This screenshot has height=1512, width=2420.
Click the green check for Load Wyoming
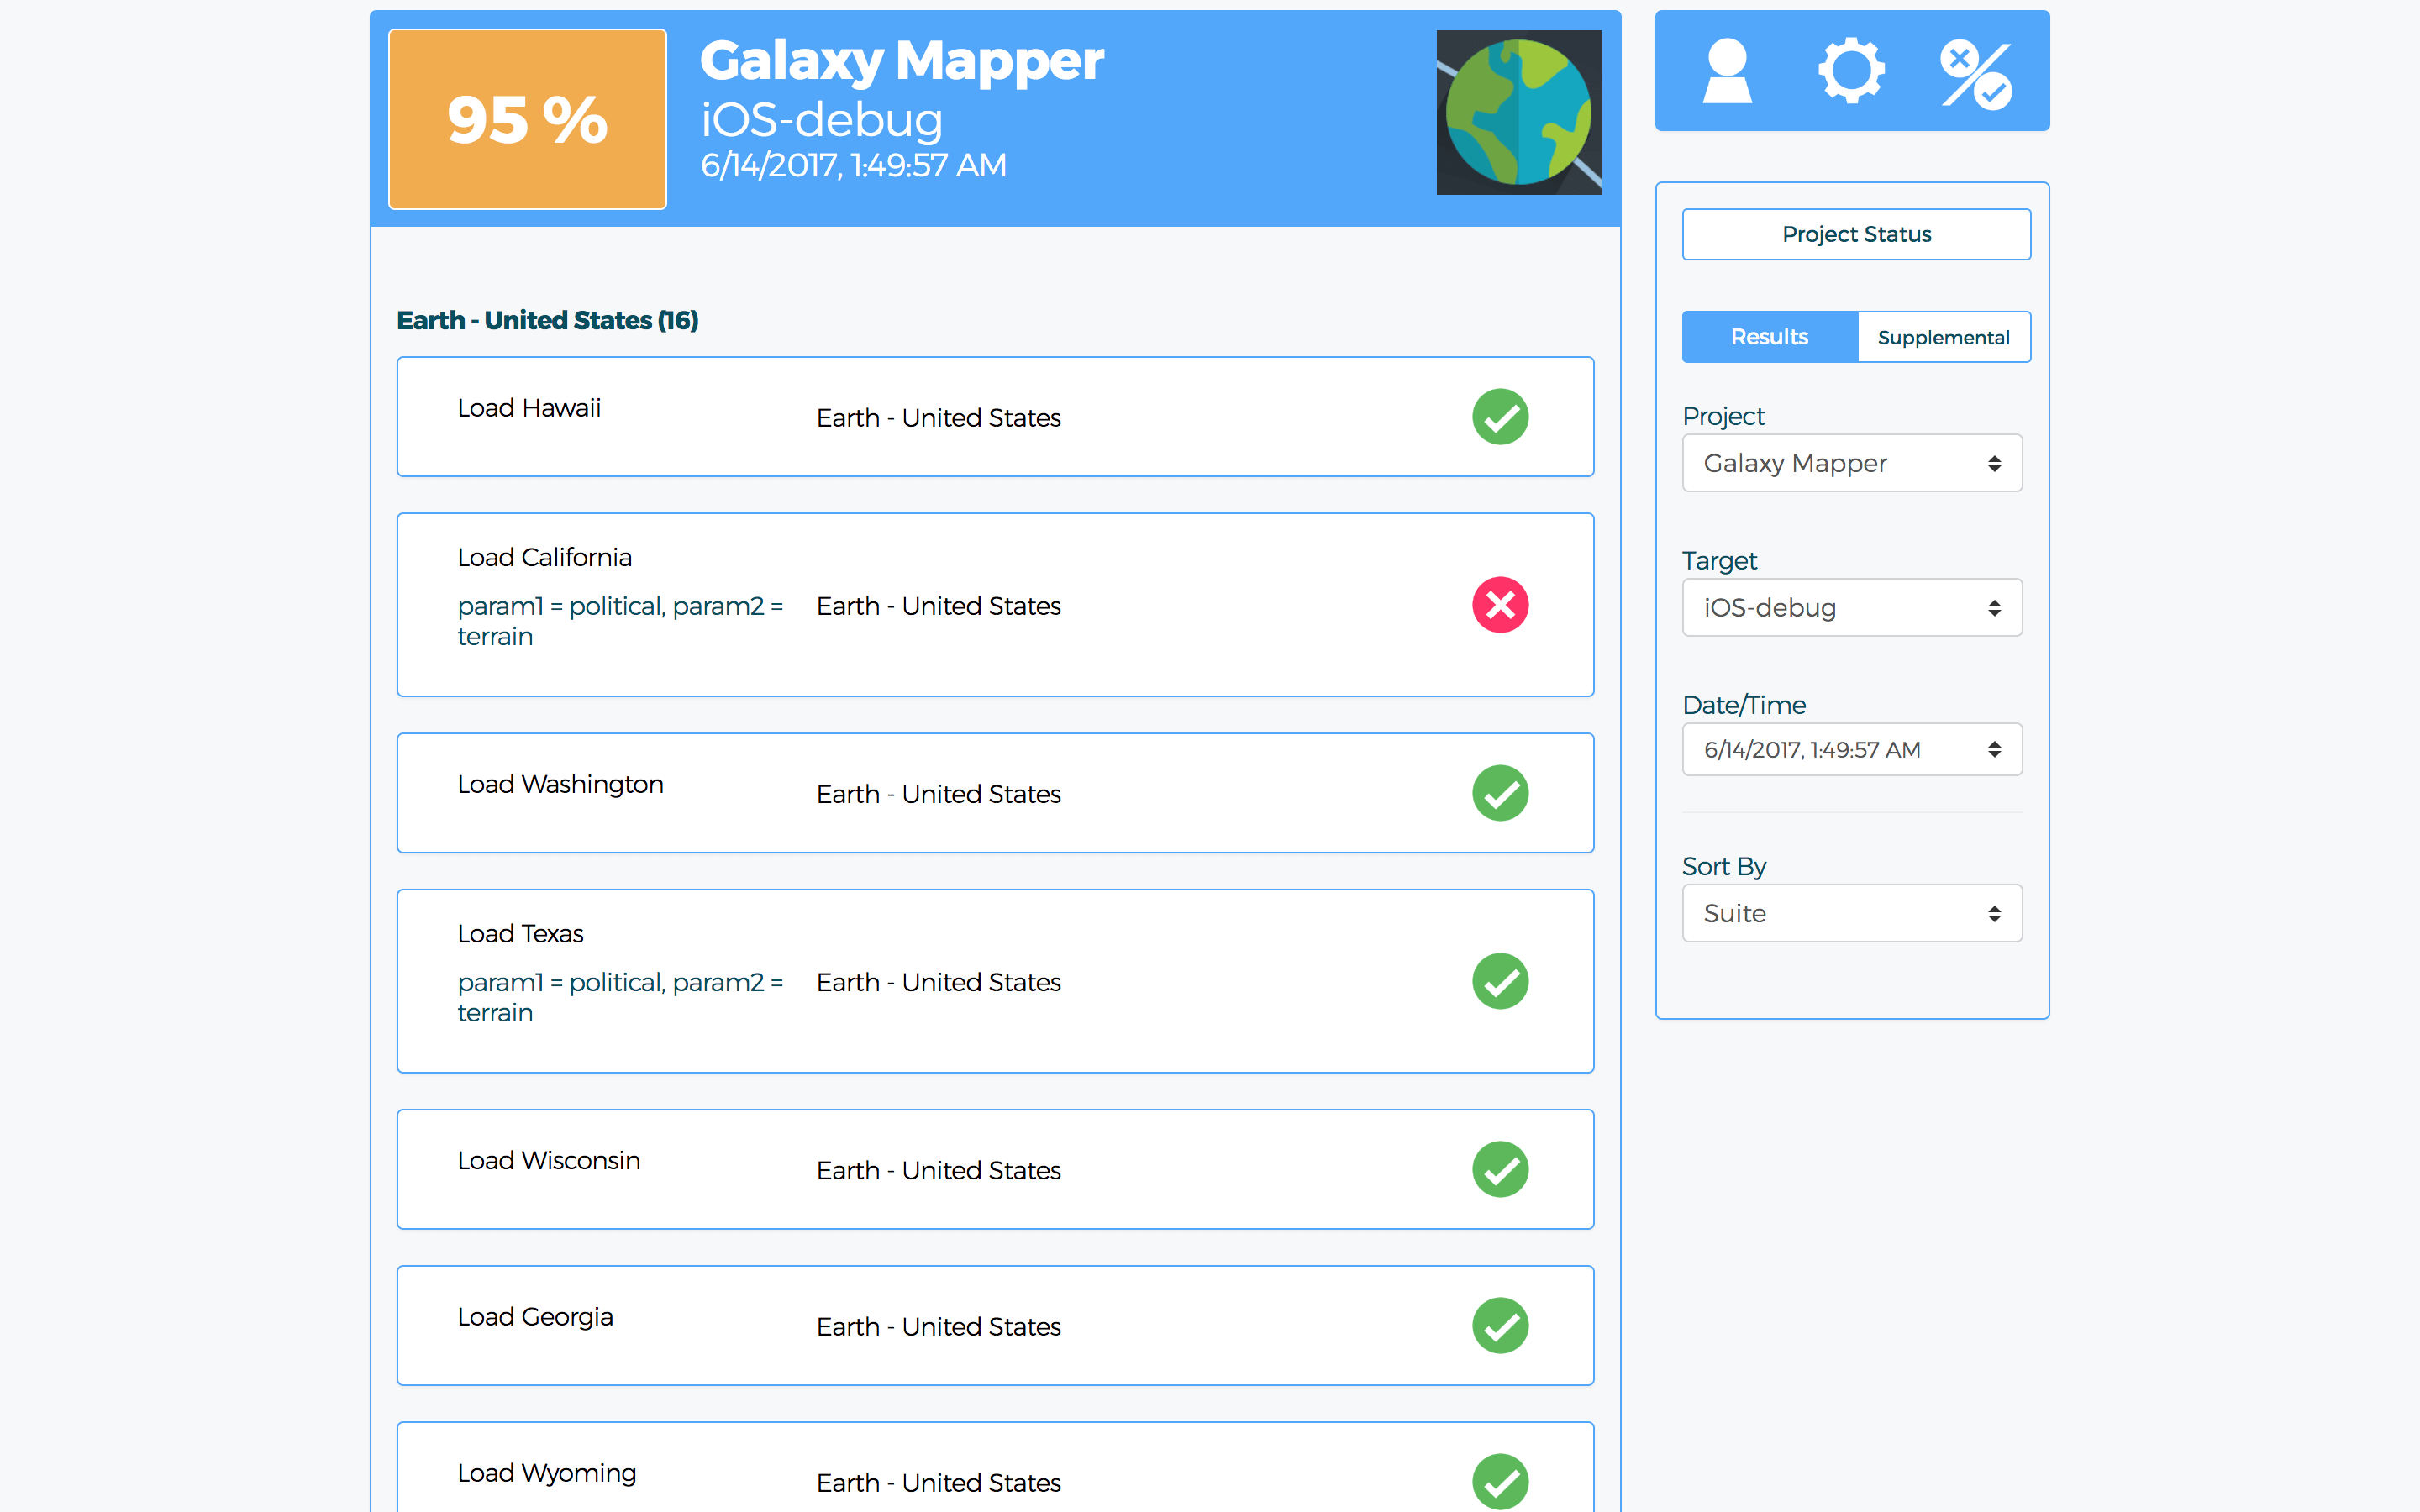pos(1500,1481)
